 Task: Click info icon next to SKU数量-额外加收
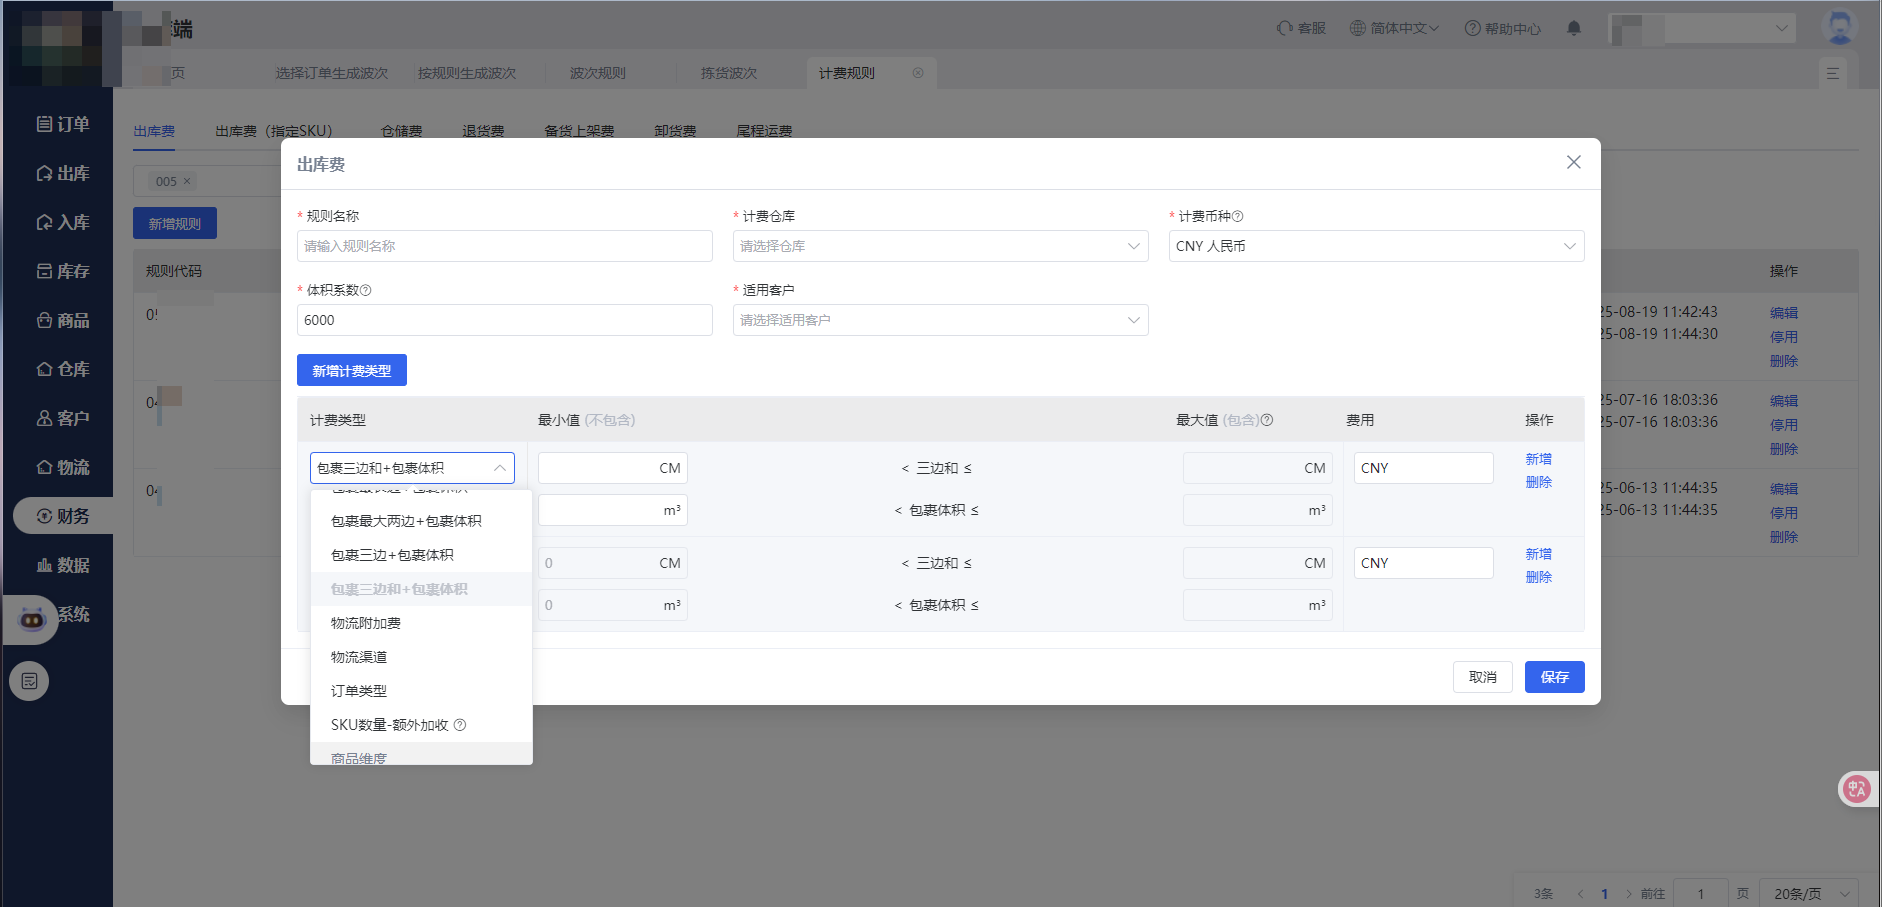point(460,725)
